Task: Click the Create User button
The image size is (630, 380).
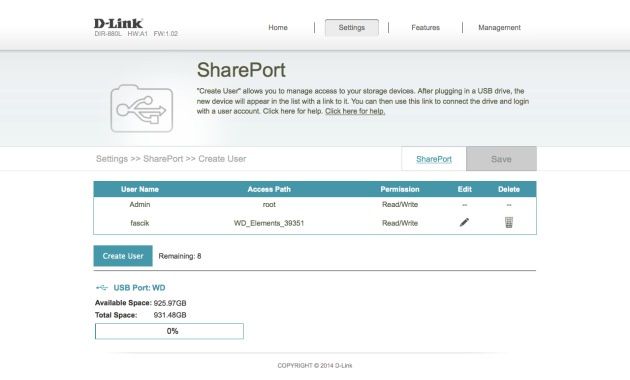Action: coord(123,256)
